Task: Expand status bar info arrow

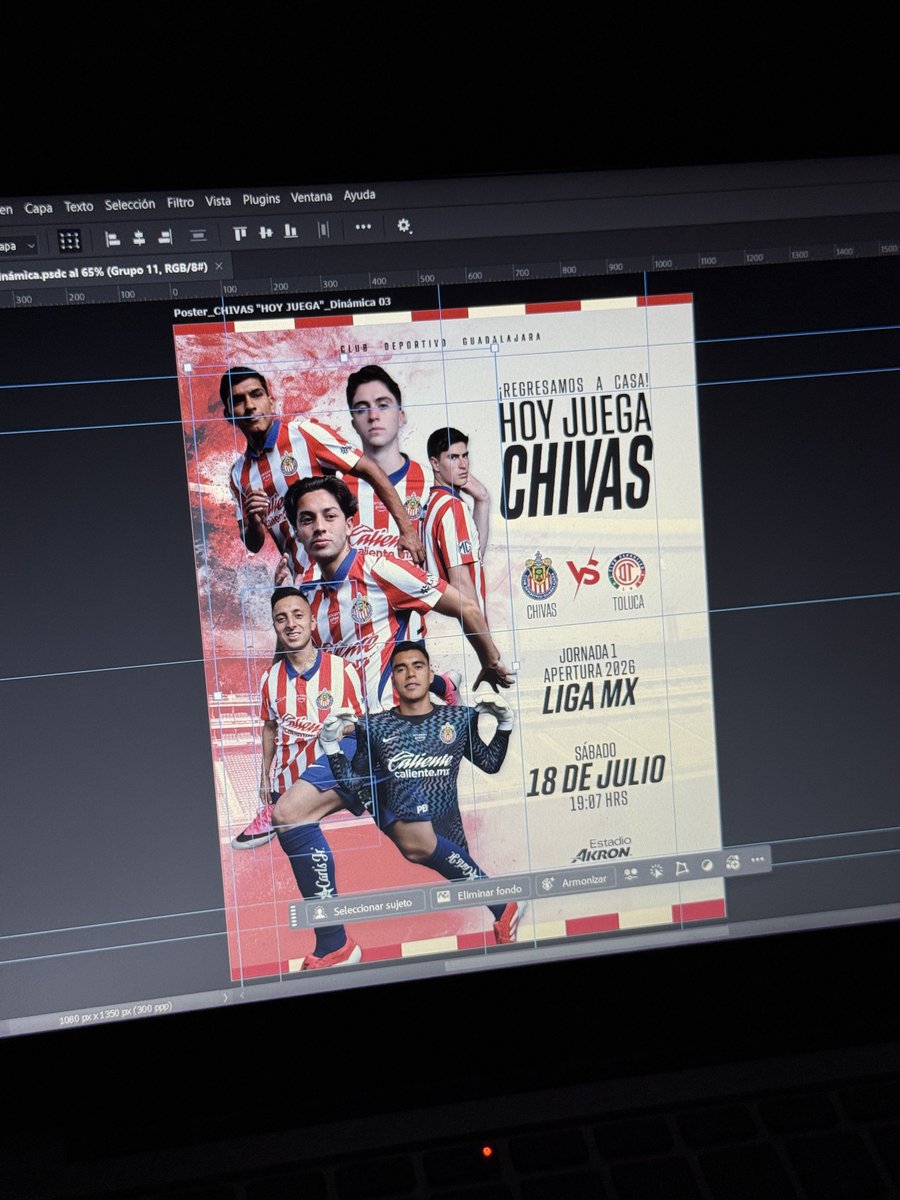Action: [x=225, y=998]
